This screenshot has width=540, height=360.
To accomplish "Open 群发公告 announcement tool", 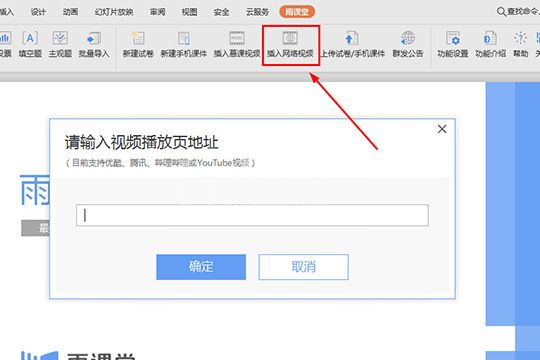I will click(x=408, y=44).
